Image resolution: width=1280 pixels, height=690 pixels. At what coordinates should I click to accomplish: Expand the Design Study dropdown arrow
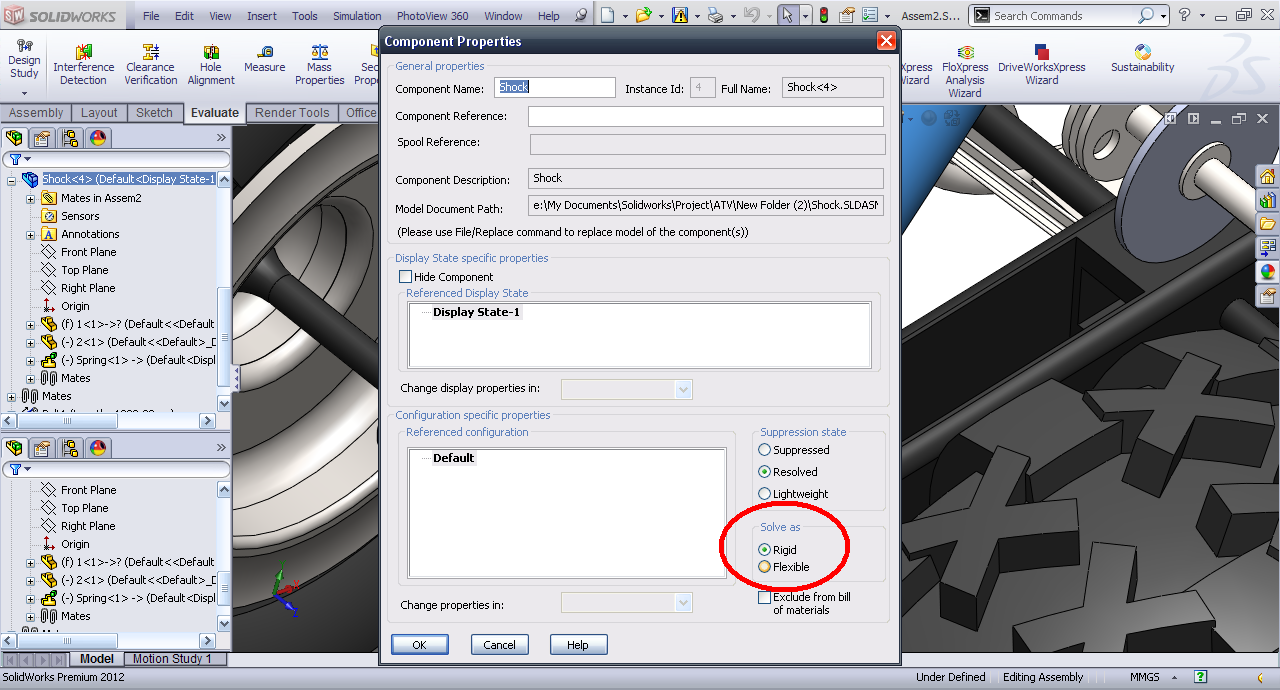click(x=24, y=93)
